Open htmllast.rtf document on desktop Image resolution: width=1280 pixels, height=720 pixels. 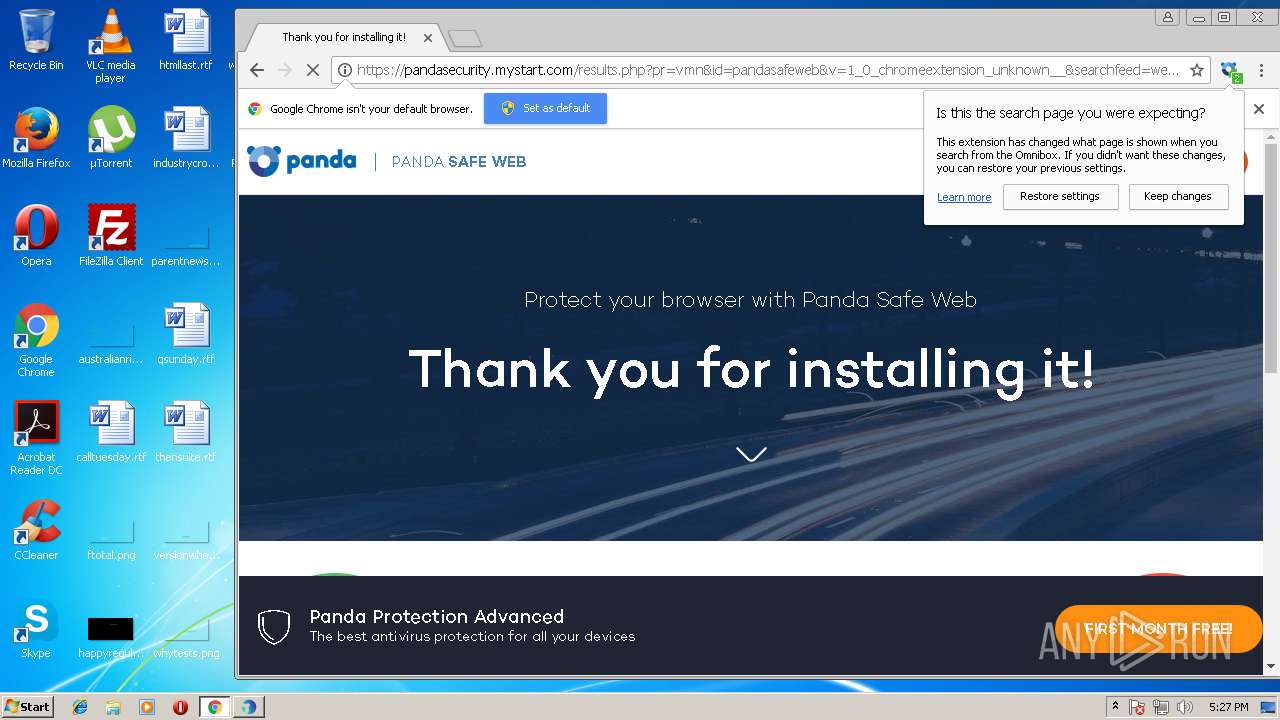[186, 40]
